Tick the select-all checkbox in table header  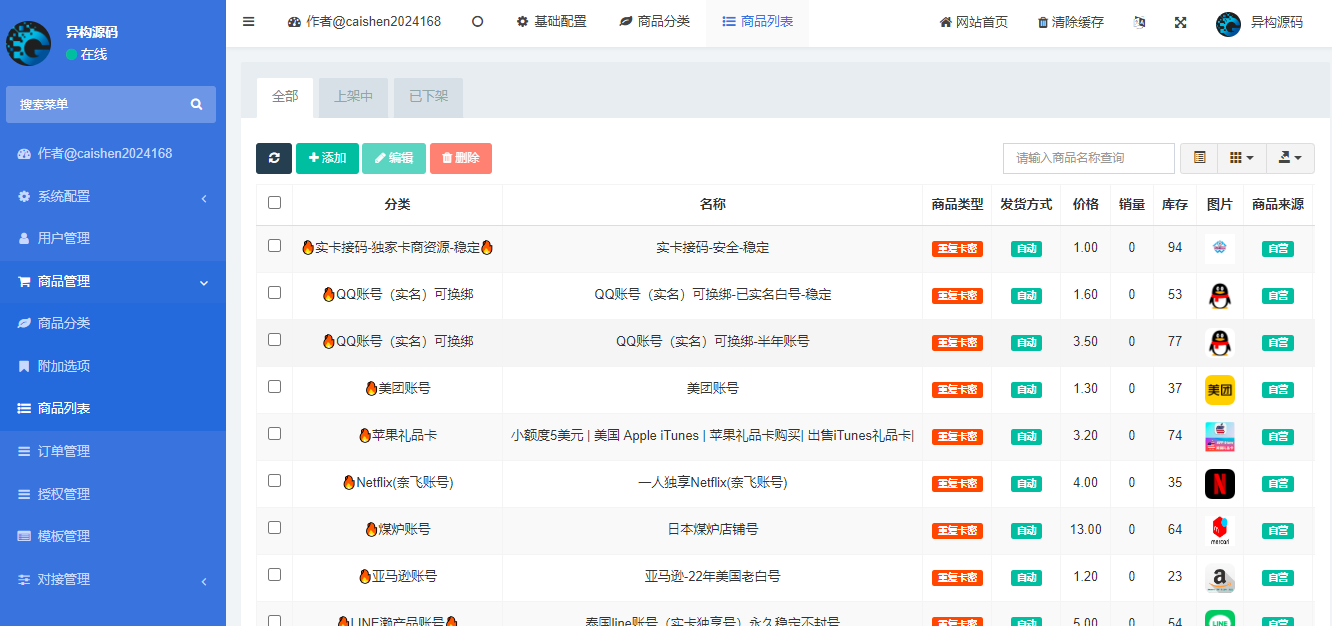(x=275, y=203)
